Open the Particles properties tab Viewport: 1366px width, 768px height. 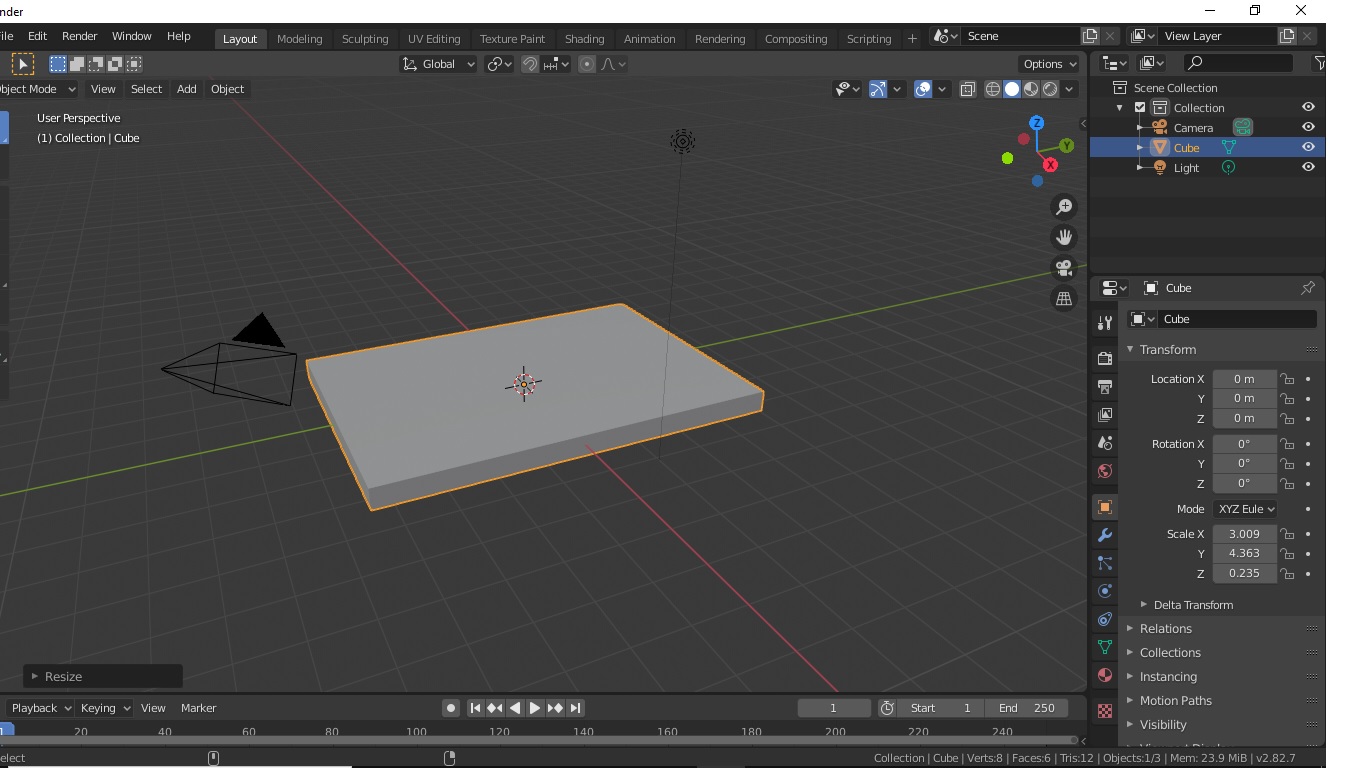[x=1105, y=563]
